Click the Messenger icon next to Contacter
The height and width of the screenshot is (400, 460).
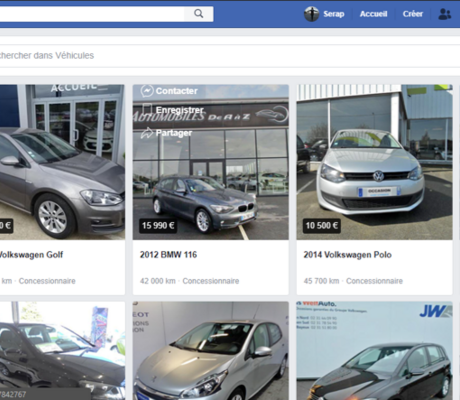pos(147,91)
